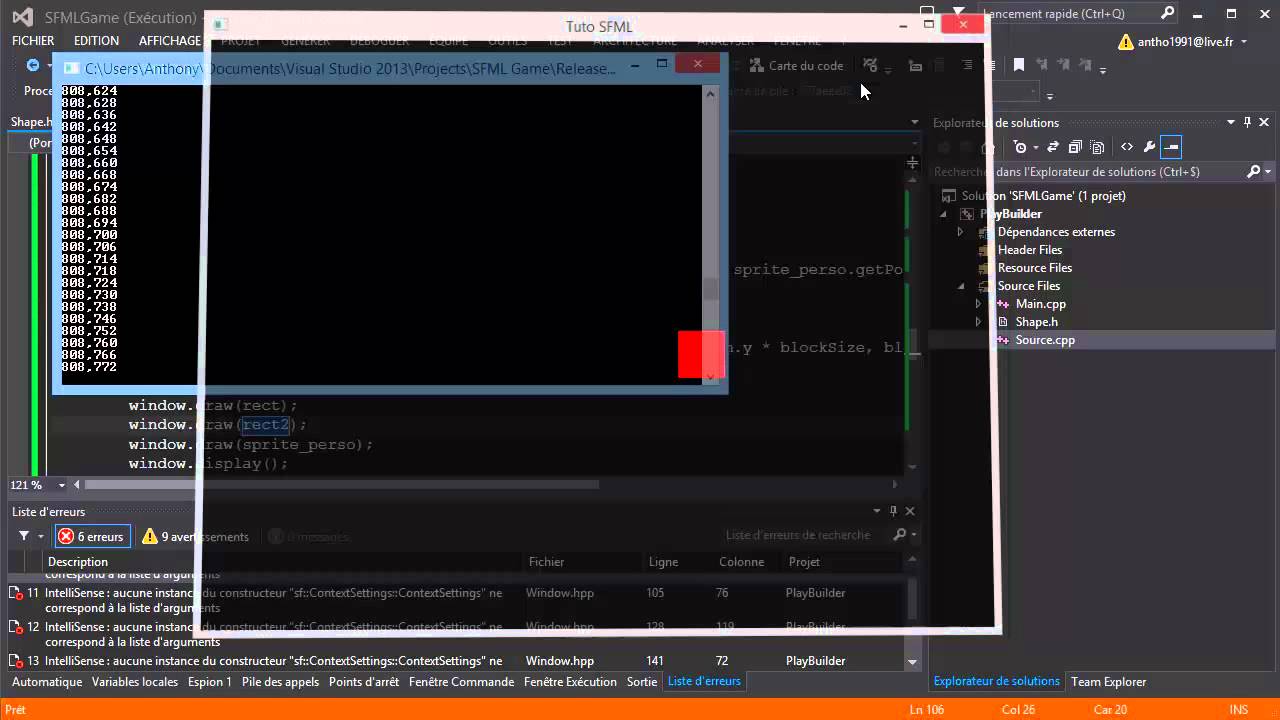Click the console window vertical scrollbar thumb
Viewport: 1280px width, 720px height.
(x=711, y=289)
